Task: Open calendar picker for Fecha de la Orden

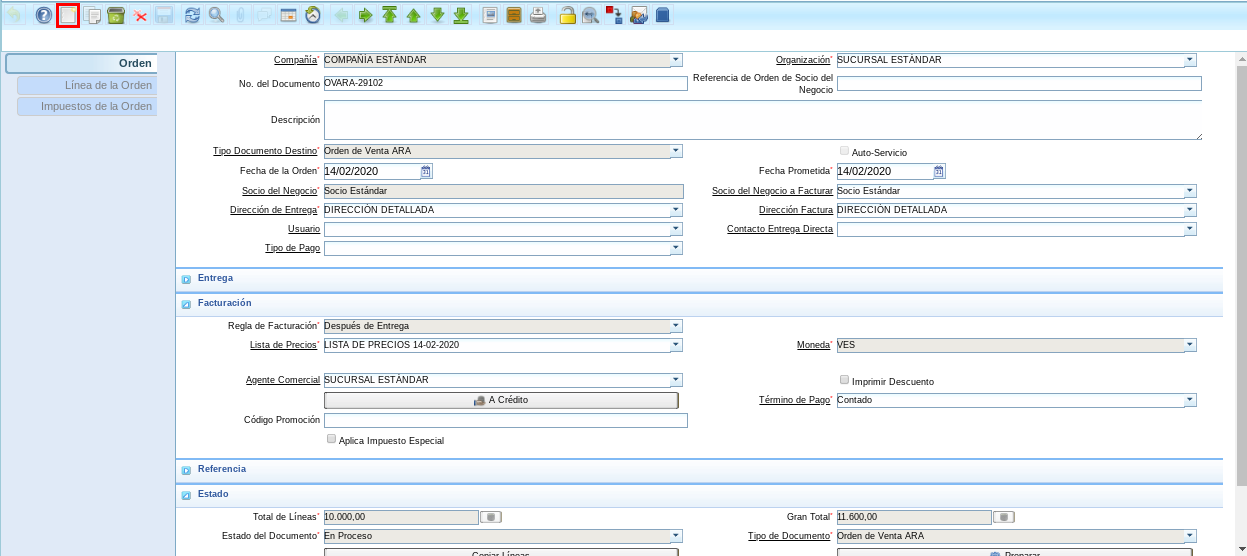Action: (426, 171)
